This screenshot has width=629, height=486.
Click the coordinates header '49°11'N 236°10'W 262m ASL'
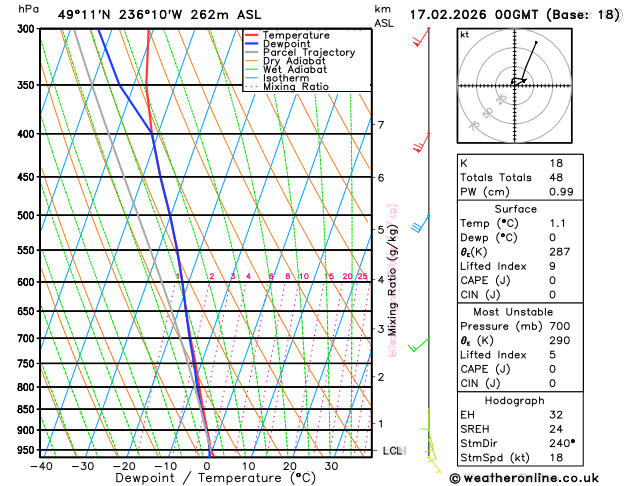click(x=159, y=15)
